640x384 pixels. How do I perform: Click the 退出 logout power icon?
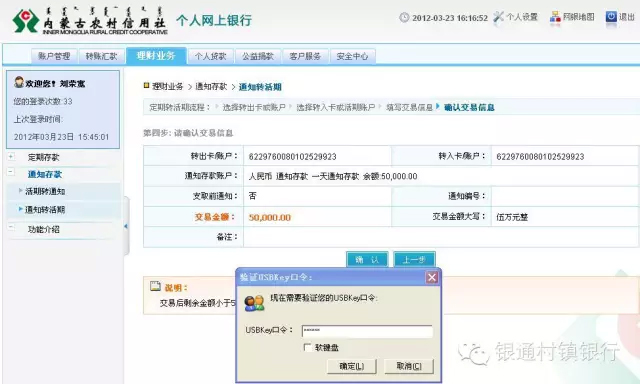tap(611, 17)
